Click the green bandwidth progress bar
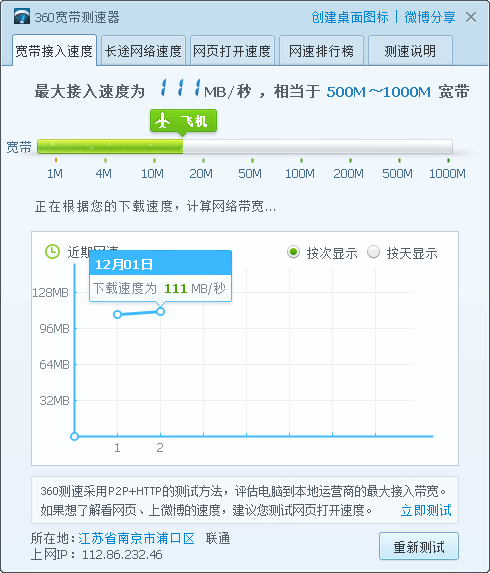 click(x=110, y=147)
